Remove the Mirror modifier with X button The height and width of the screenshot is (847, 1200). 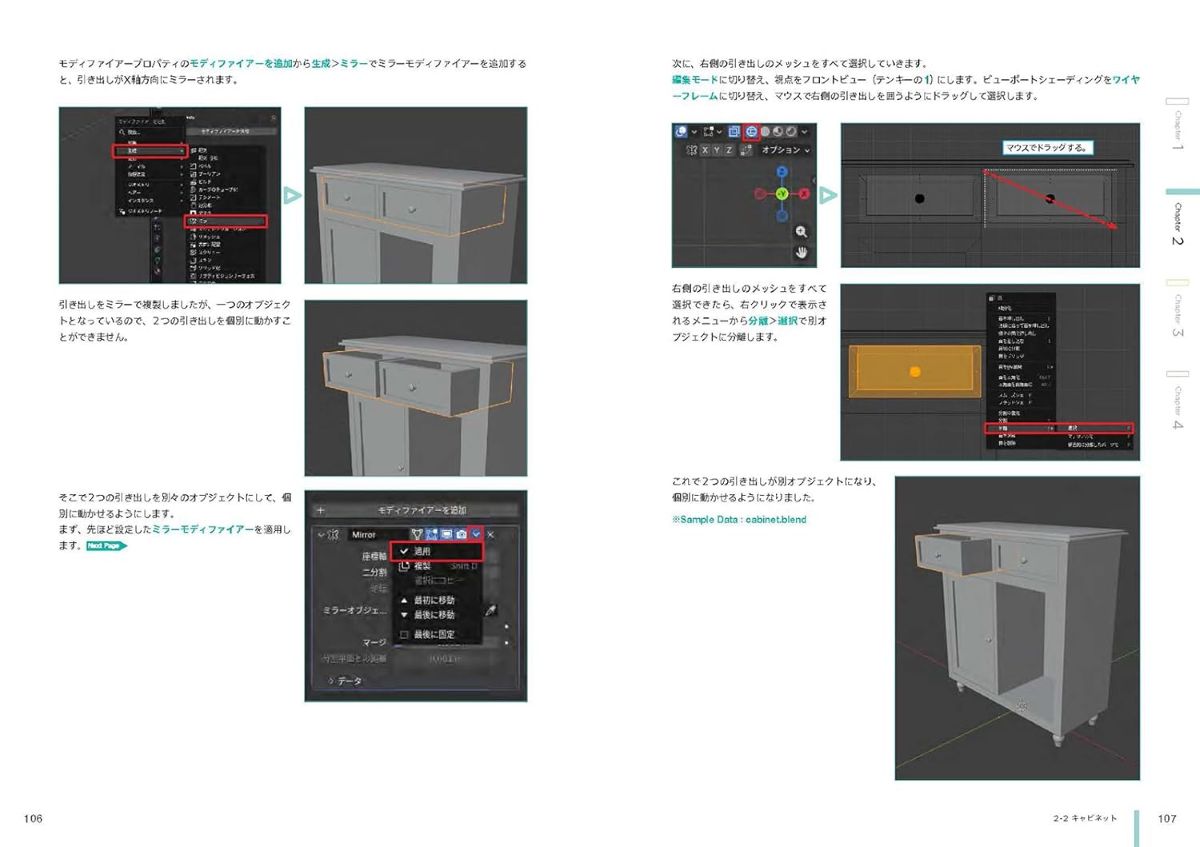coord(491,535)
